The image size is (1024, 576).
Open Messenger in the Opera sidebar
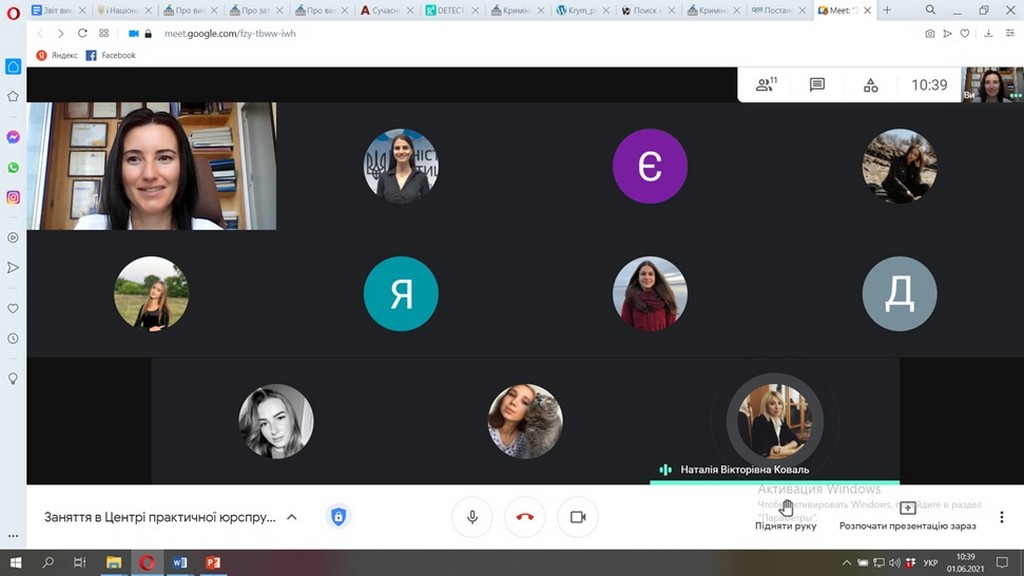[x=13, y=138]
